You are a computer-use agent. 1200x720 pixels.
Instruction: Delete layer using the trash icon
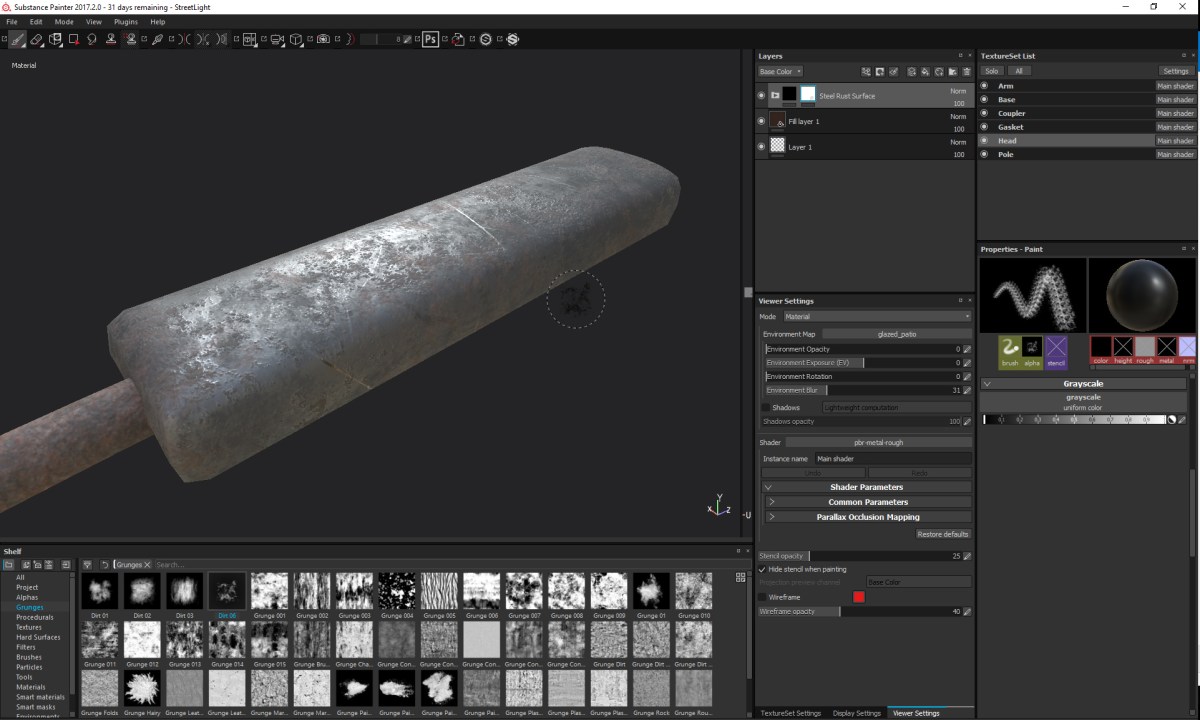coord(967,71)
